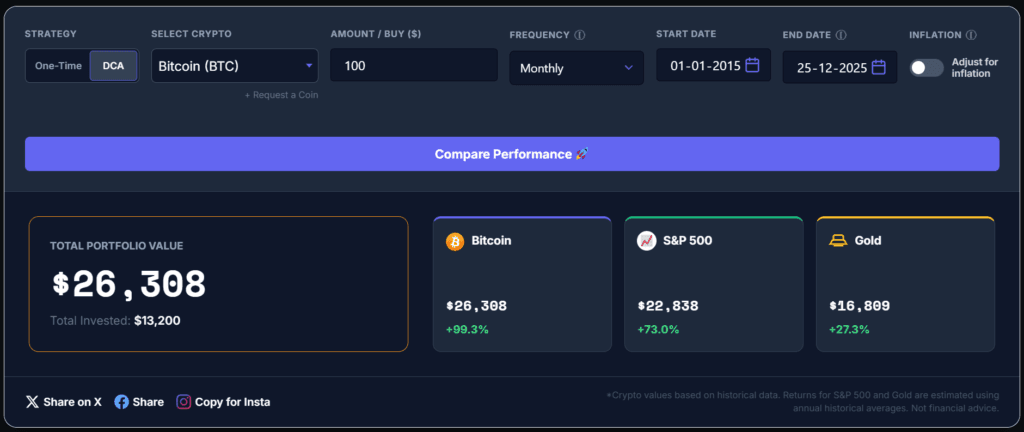Screen dimensions: 1024x432
Task: Select the DCA strategy option
Action: pyautogui.click(x=113, y=66)
